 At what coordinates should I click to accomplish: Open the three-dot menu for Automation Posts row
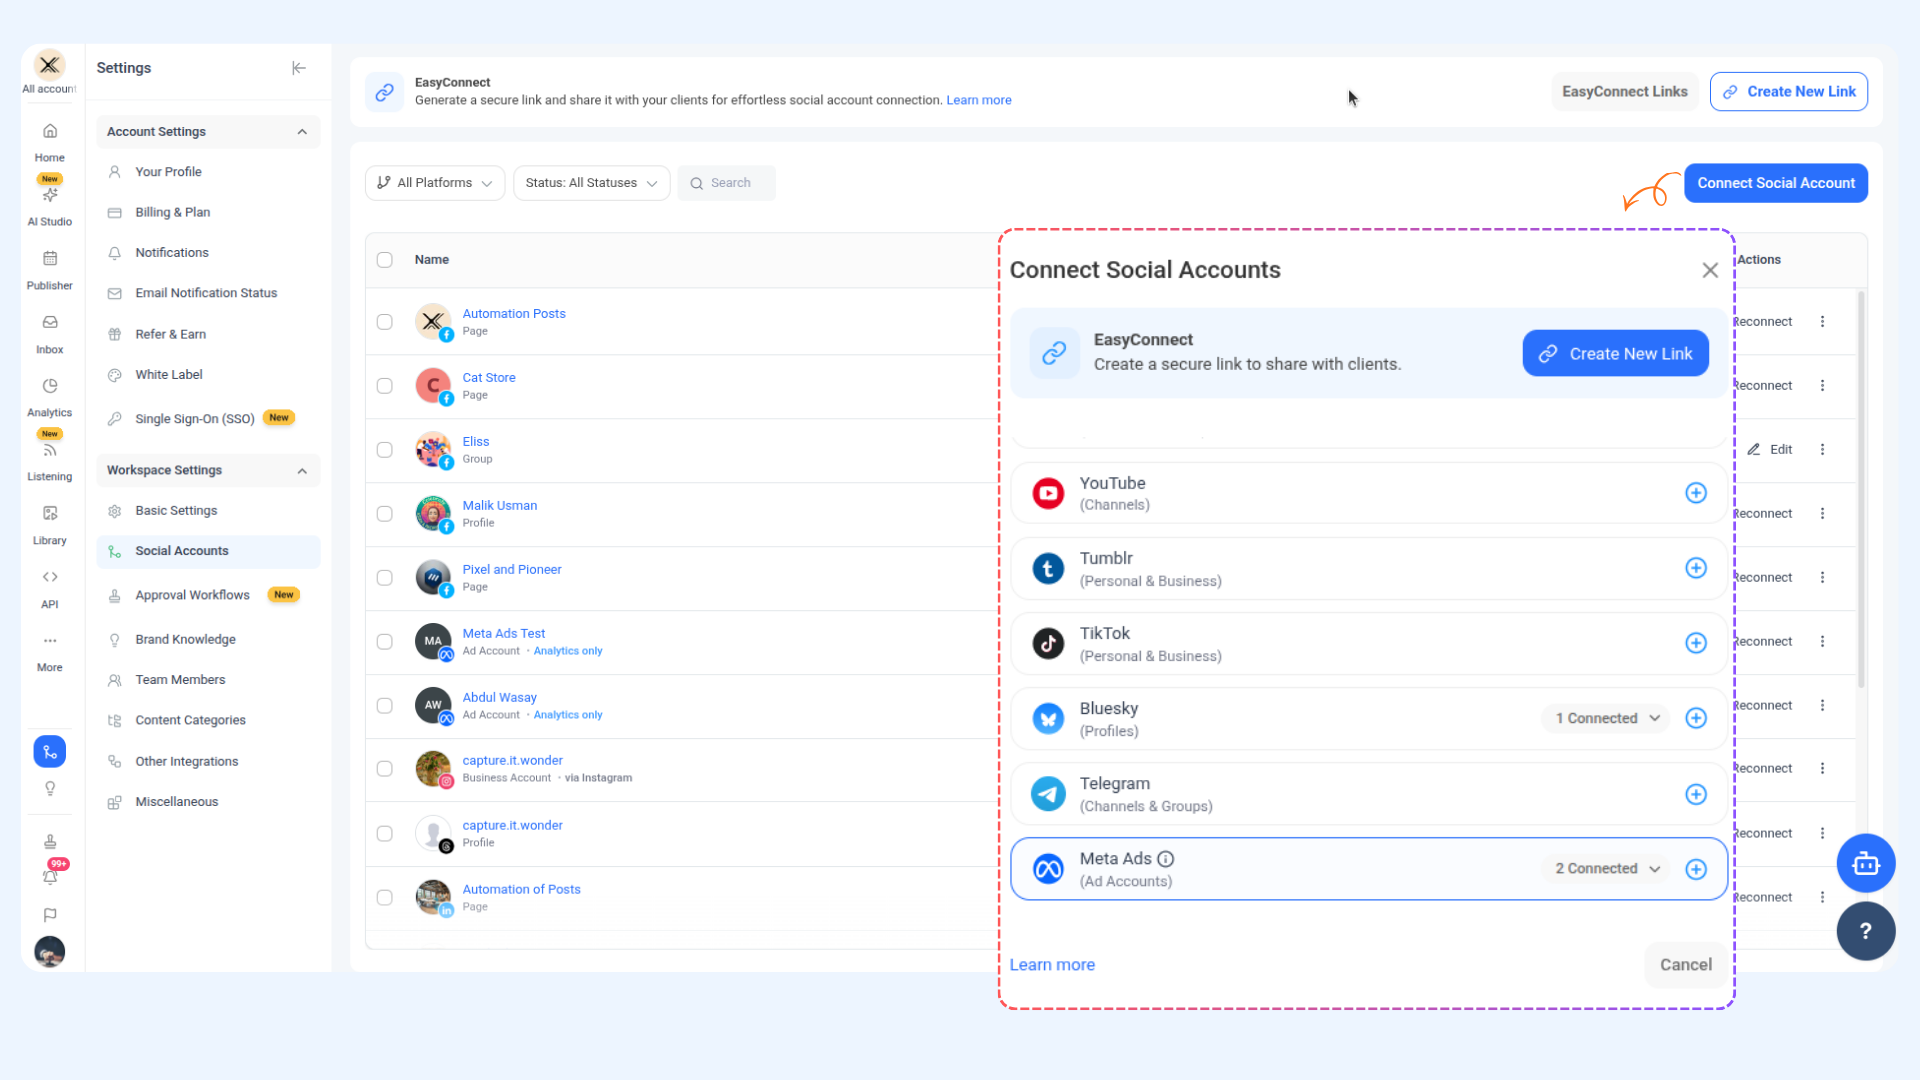[x=1823, y=322]
